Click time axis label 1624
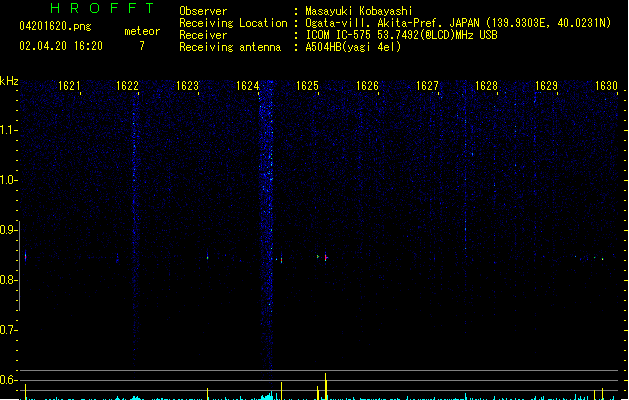This screenshot has height=400, width=629. click(x=248, y=86)
